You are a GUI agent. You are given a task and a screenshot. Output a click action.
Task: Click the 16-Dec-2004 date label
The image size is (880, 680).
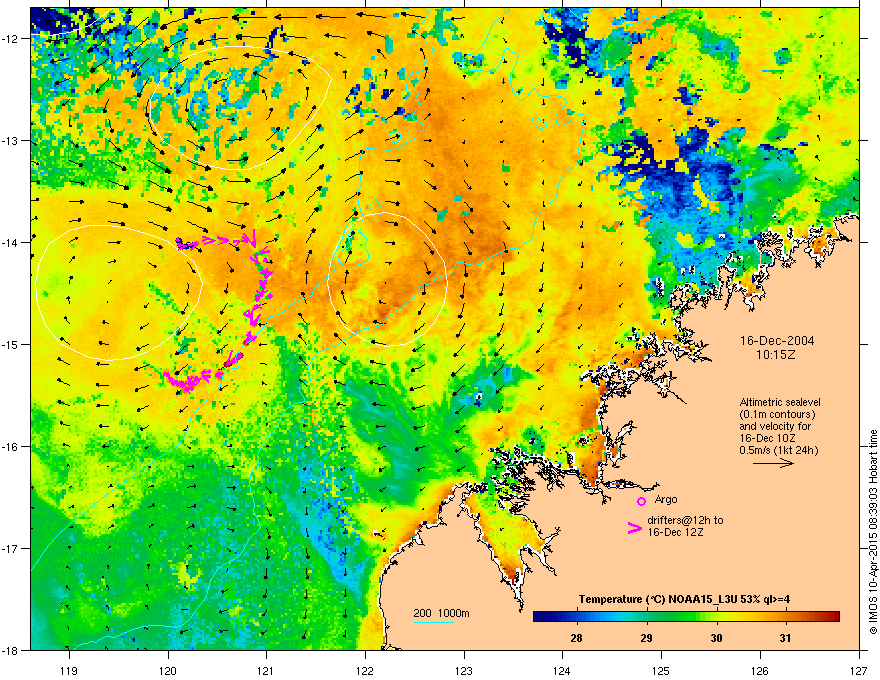coord(777,341)
